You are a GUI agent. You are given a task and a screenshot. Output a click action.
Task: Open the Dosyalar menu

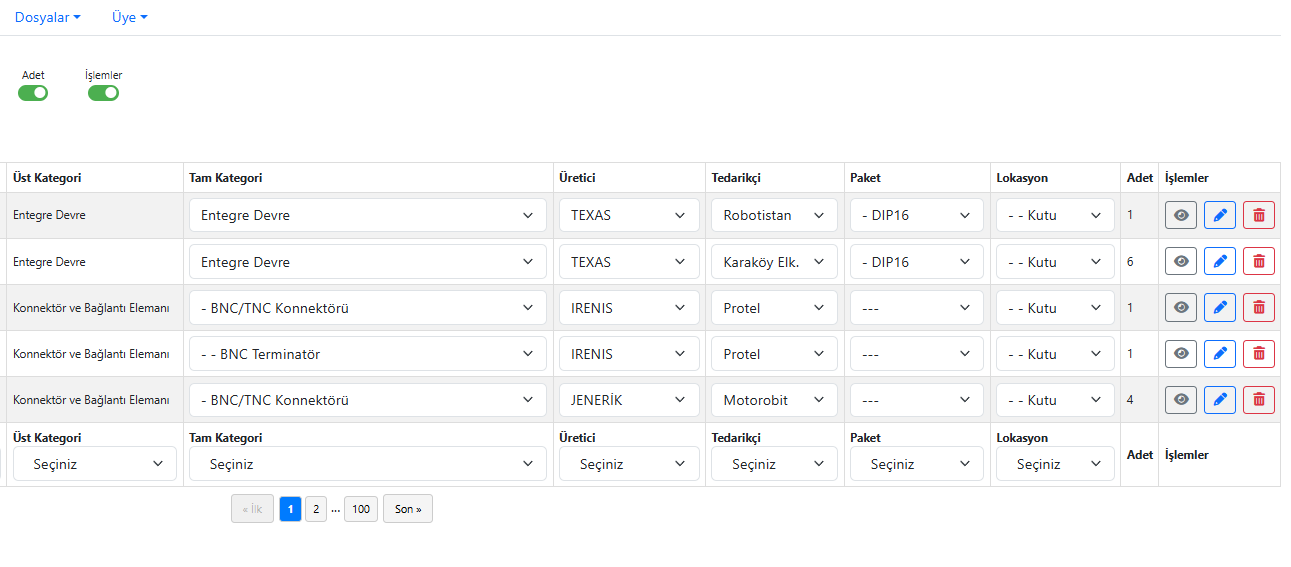47,17
